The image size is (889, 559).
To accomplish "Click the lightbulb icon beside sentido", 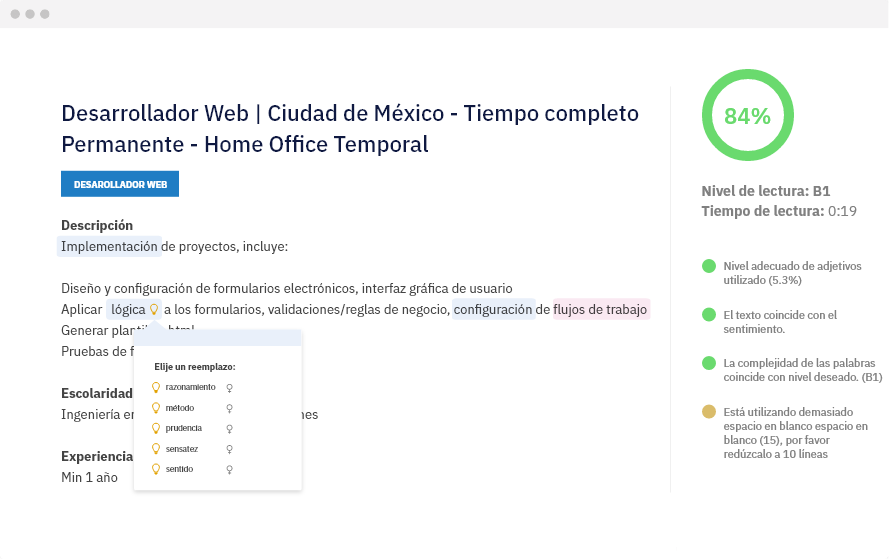I will point(156,469).
